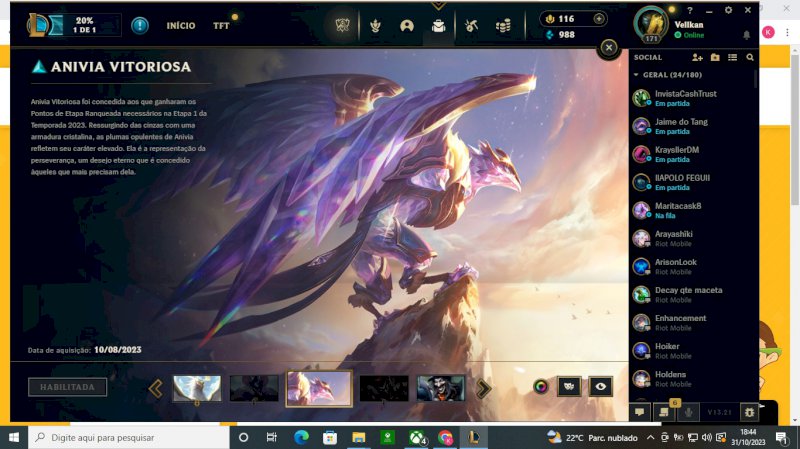The image size is (800, 449).
Task: Open Microsoft Edge from the taskbar
Action: point(301,437)
